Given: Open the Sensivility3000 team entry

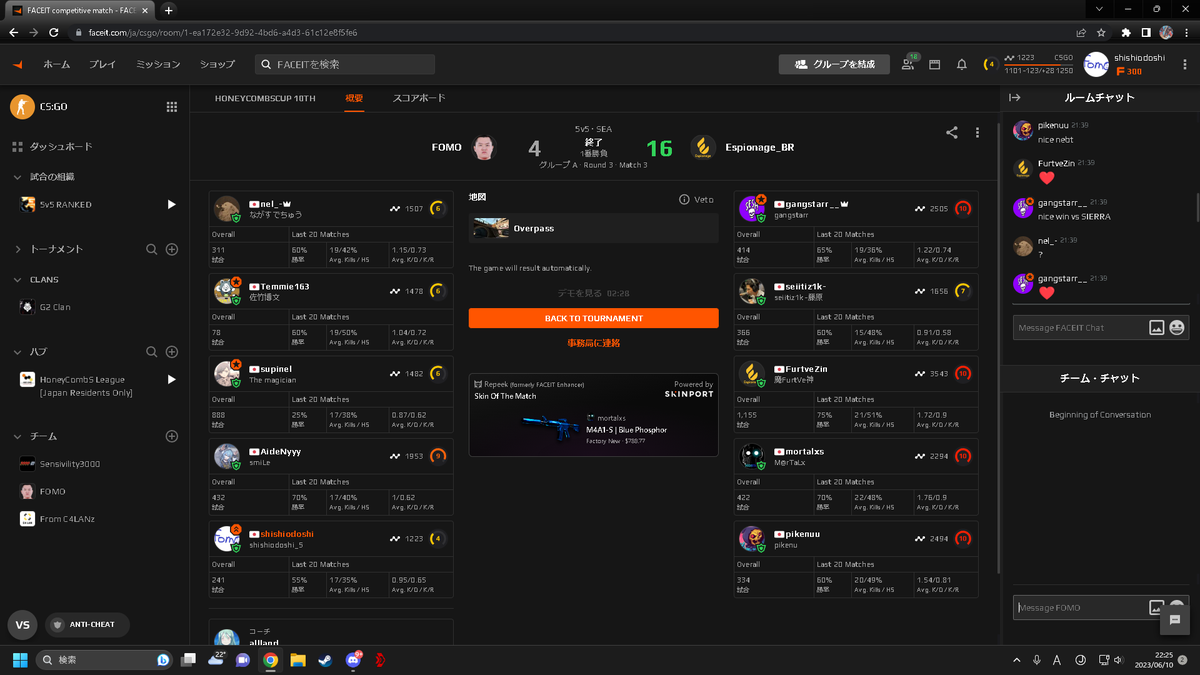Looking at the screenshot, I should tap(61, 464).
